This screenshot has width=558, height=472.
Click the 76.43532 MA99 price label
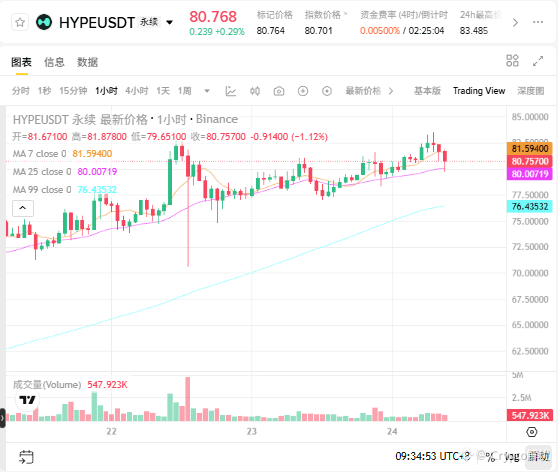(530, 206)
